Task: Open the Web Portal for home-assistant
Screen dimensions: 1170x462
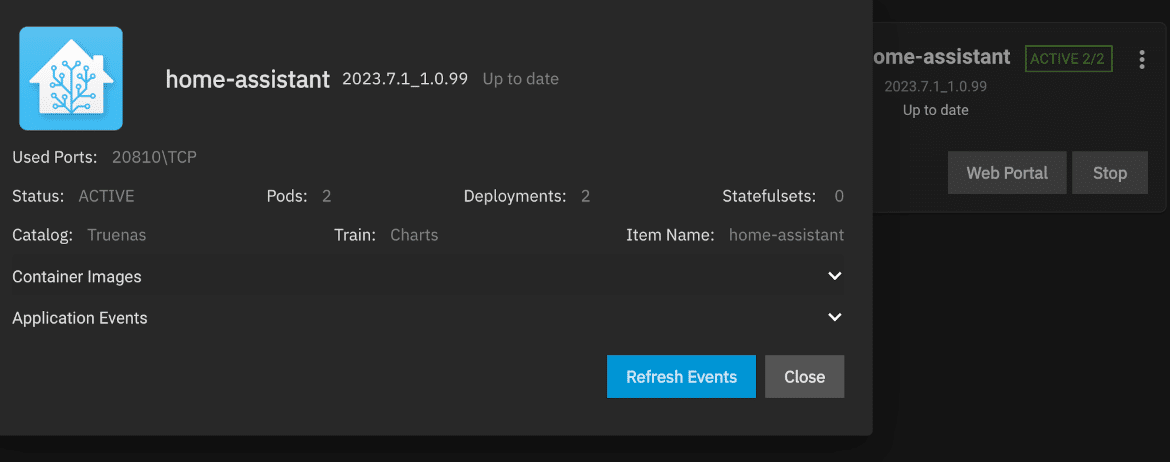Action: (1007, 173)
